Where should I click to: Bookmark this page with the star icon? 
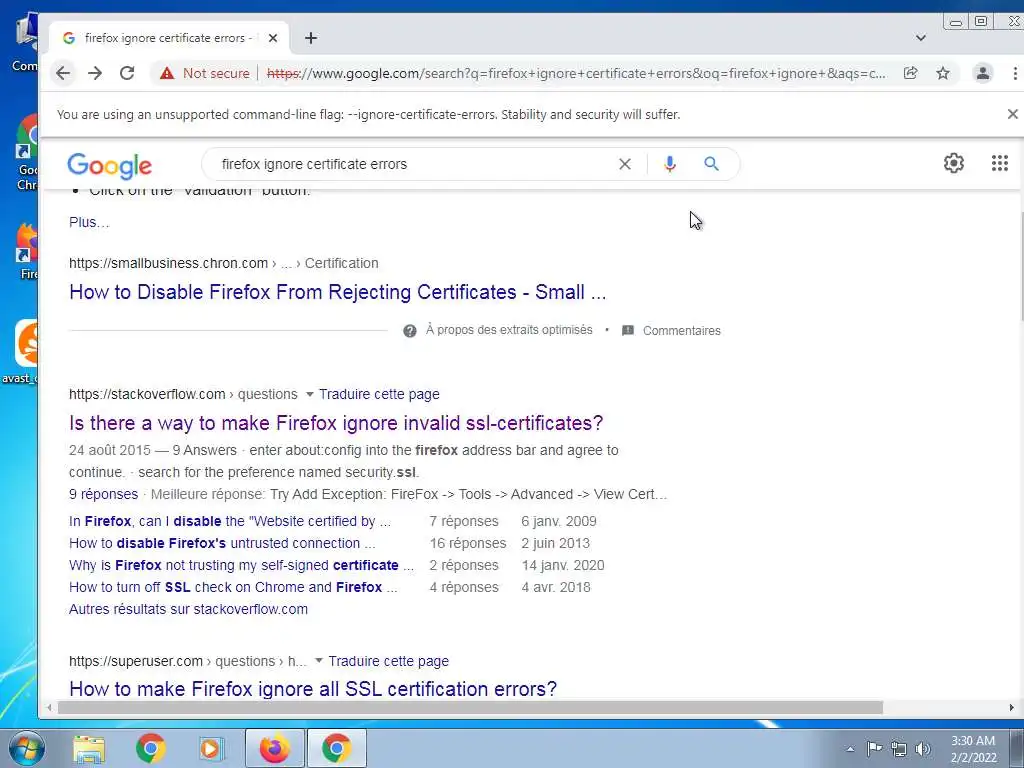point(942,73)
